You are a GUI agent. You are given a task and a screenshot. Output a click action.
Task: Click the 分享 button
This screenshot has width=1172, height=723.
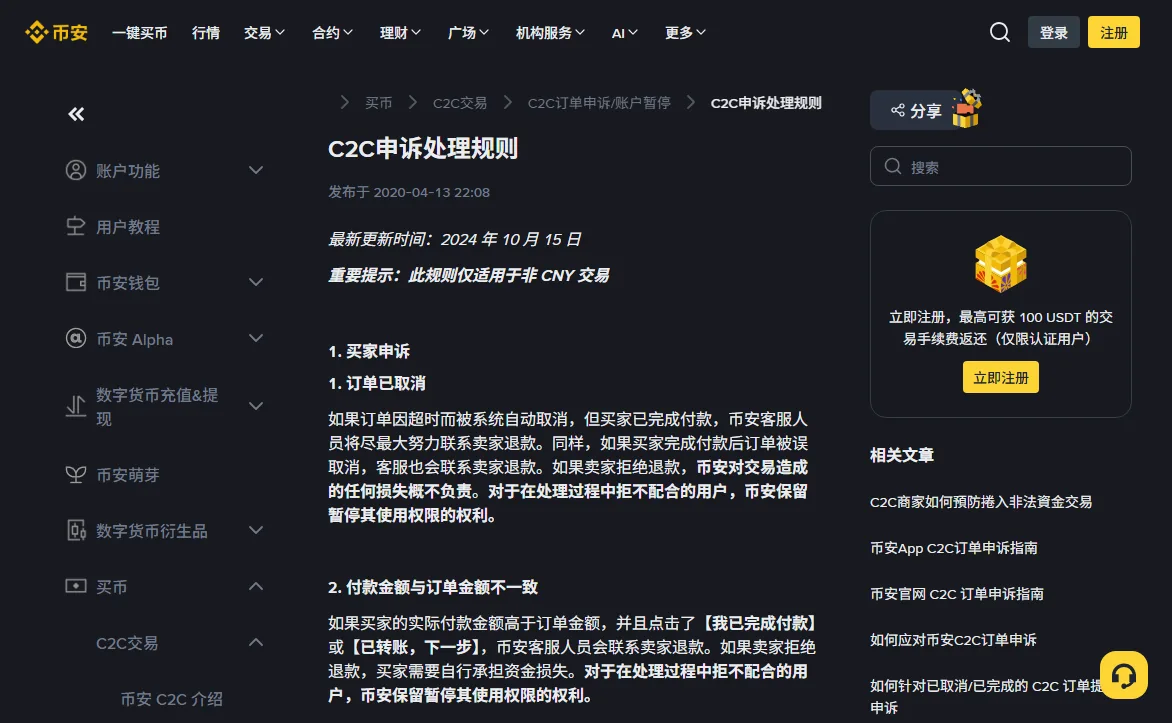pos(916,111)
